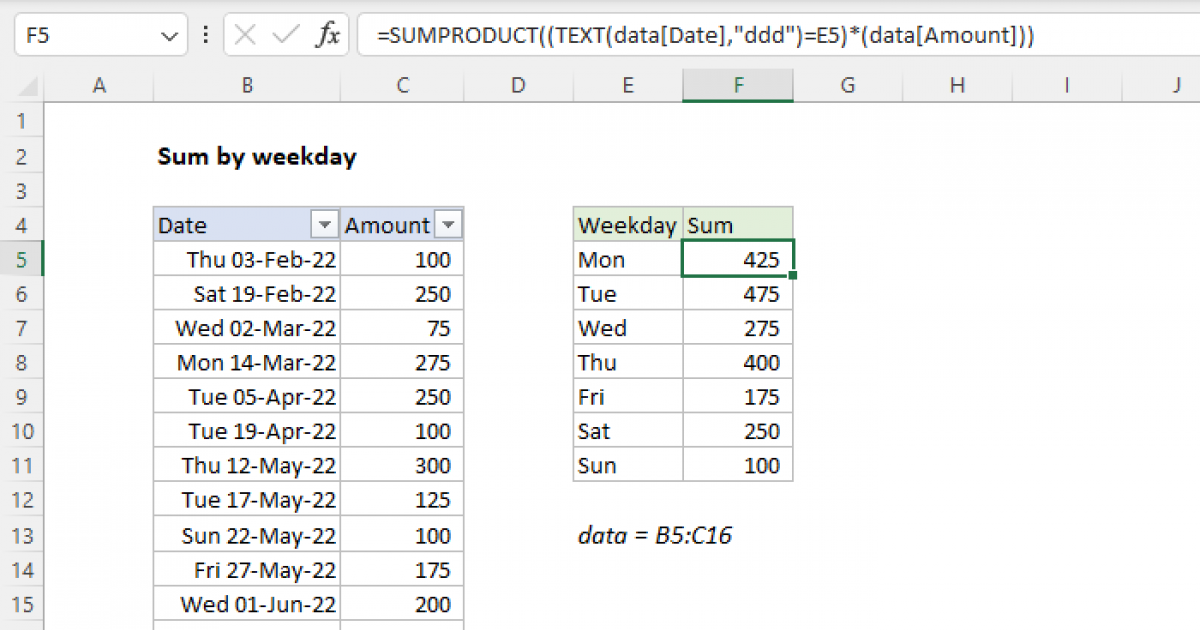Open the Name Box dropdown arrow
The height and width of the screenshot is (630, 1200).
coord(167,37)
